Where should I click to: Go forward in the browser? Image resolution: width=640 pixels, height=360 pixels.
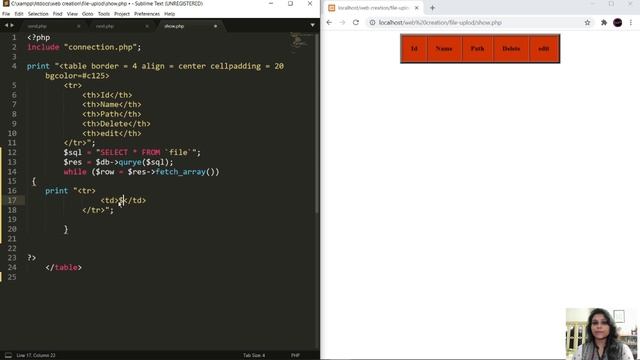[342, 23]
